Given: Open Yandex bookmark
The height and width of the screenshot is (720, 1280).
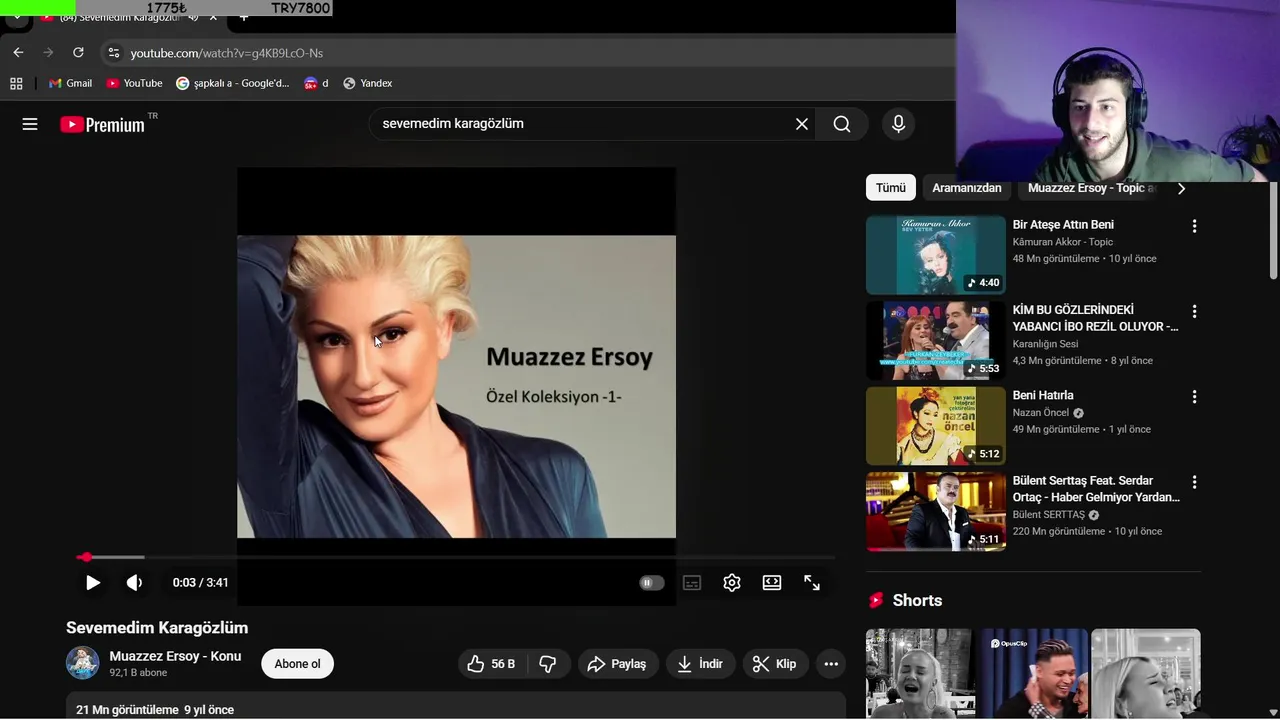Looking at the screenshot, I should (367, 83).
